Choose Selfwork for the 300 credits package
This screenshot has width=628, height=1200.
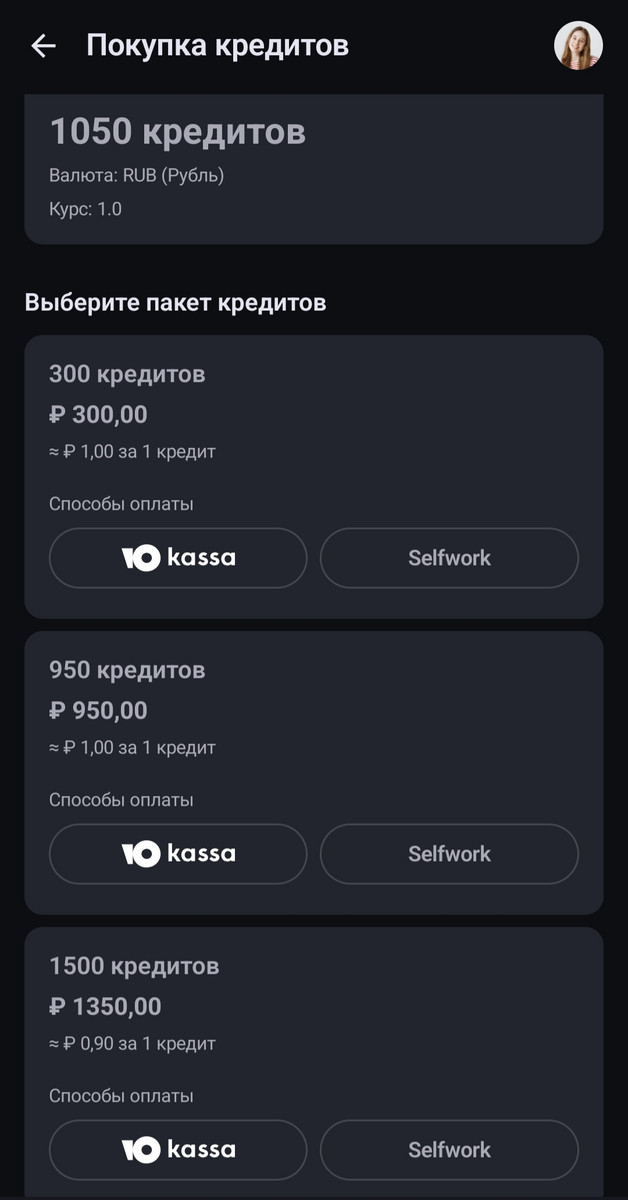(449, 558)
